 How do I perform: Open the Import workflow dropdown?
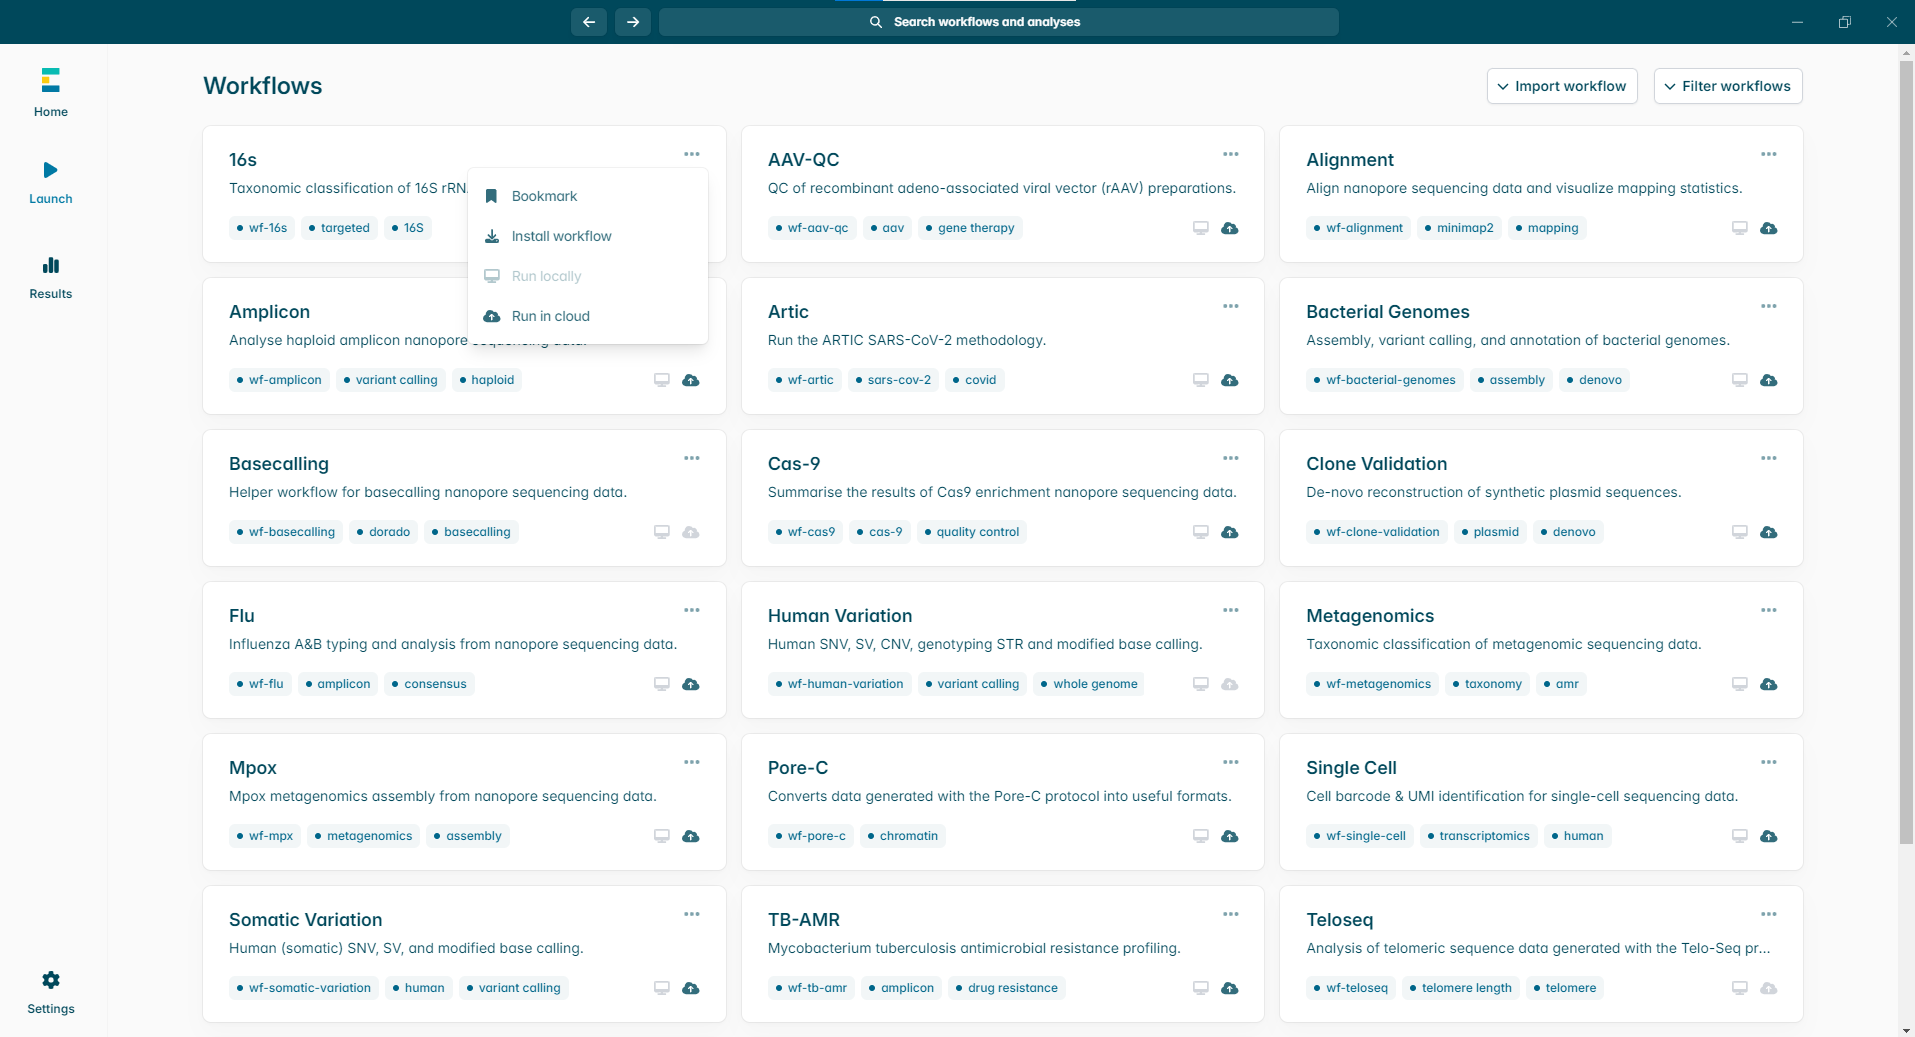tap(1562, 86)
